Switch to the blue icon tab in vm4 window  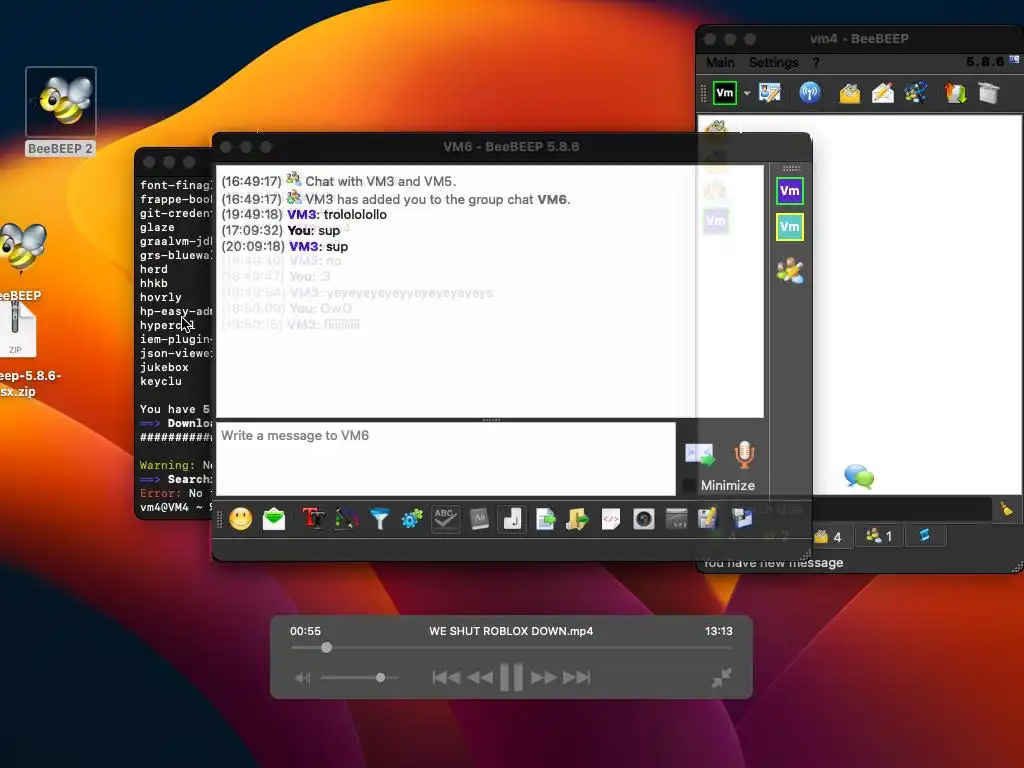[x=925, y=536]
